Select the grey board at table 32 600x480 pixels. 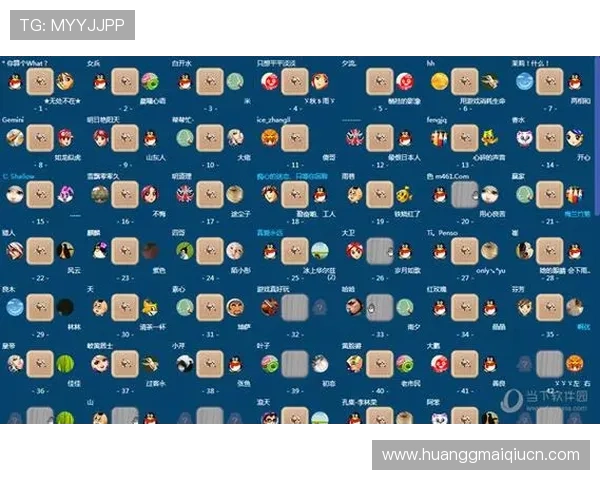(x=295, y=307)
